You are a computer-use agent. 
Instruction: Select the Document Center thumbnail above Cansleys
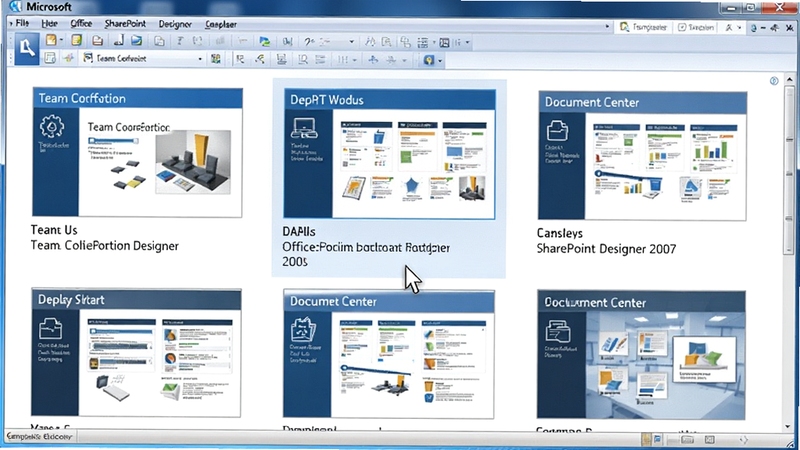[642, 156]
